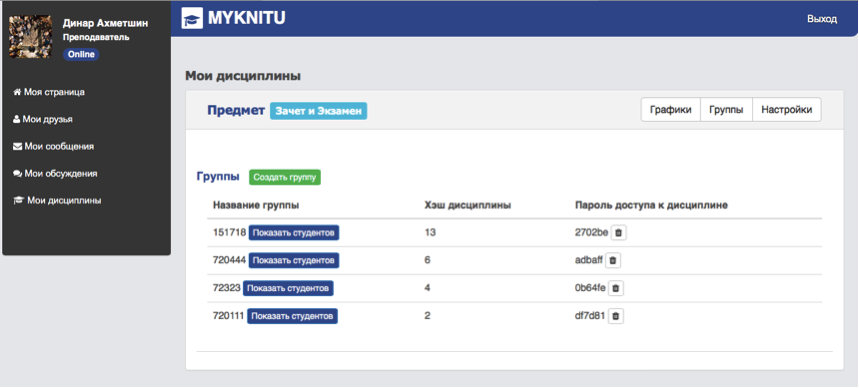
Task: Click password value 0b64fe
Action: (x=590, y=288)
